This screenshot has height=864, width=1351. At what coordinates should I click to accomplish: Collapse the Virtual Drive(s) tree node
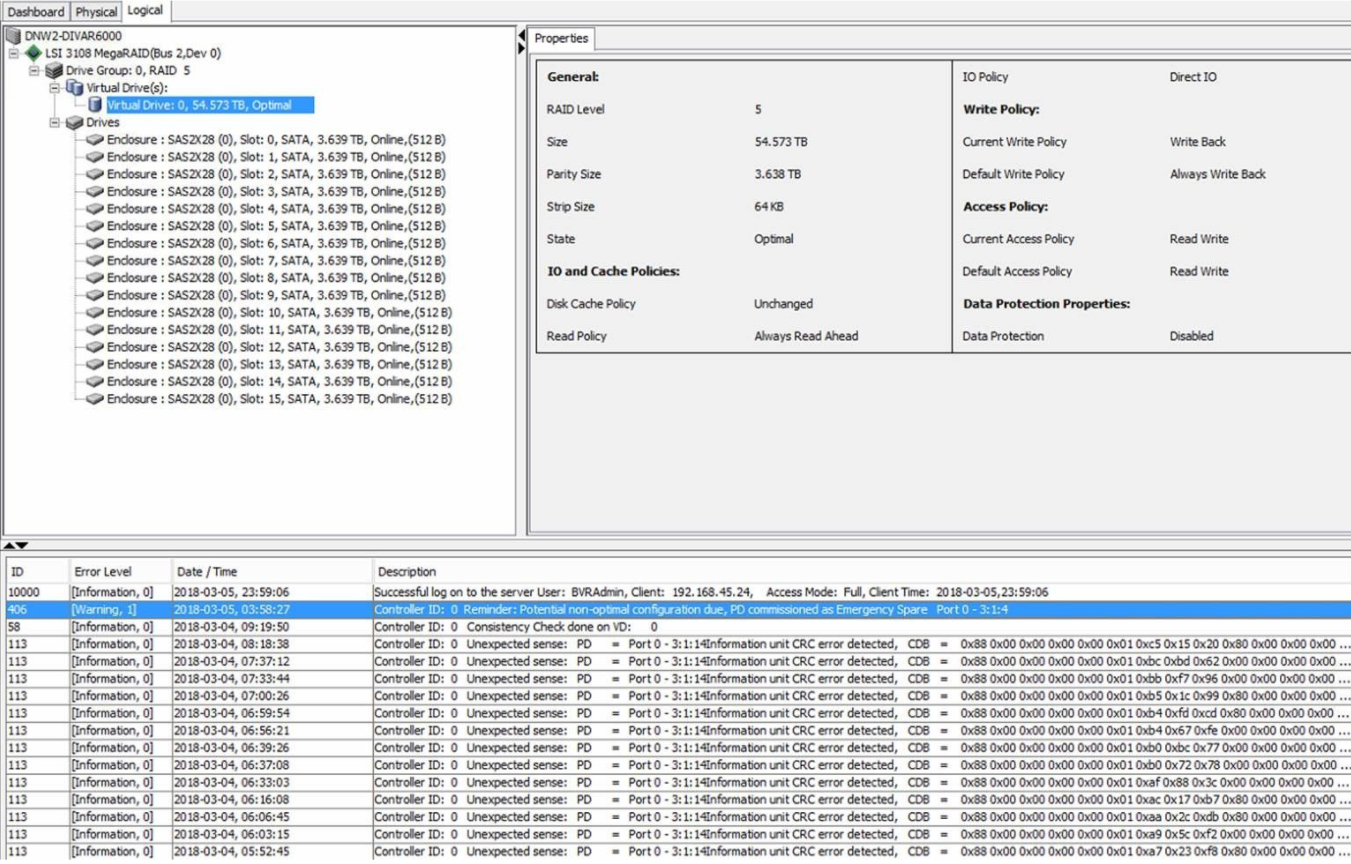click(55, 88)
